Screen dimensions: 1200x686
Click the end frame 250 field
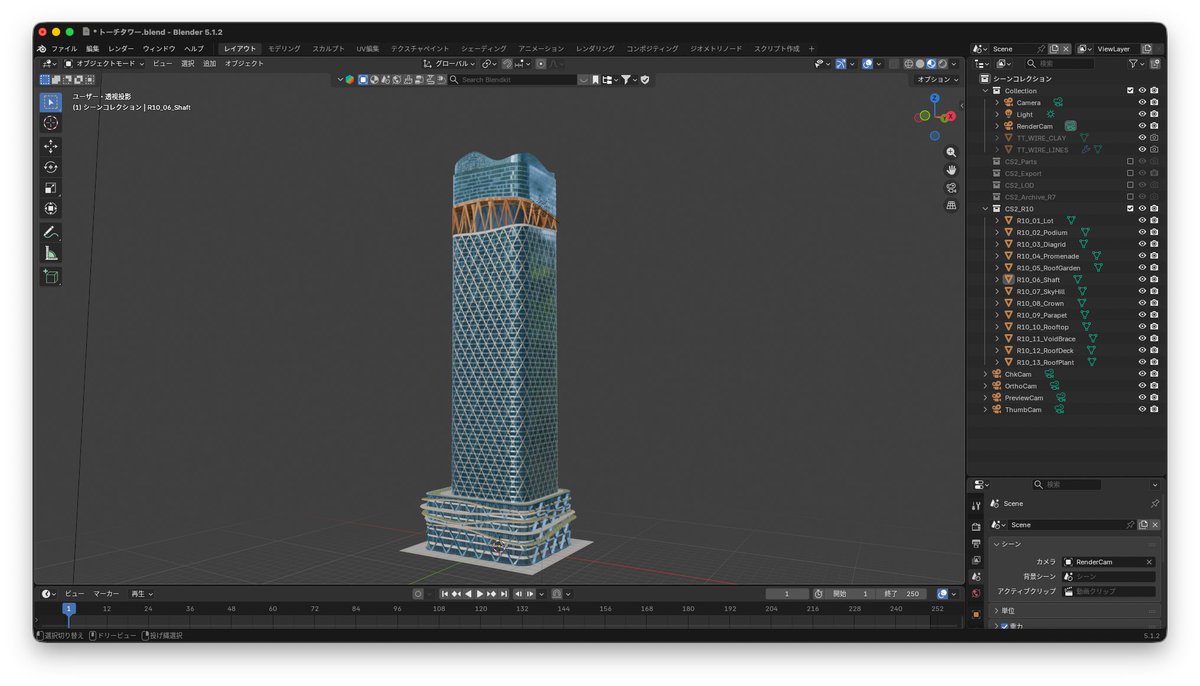coord(903,594)
